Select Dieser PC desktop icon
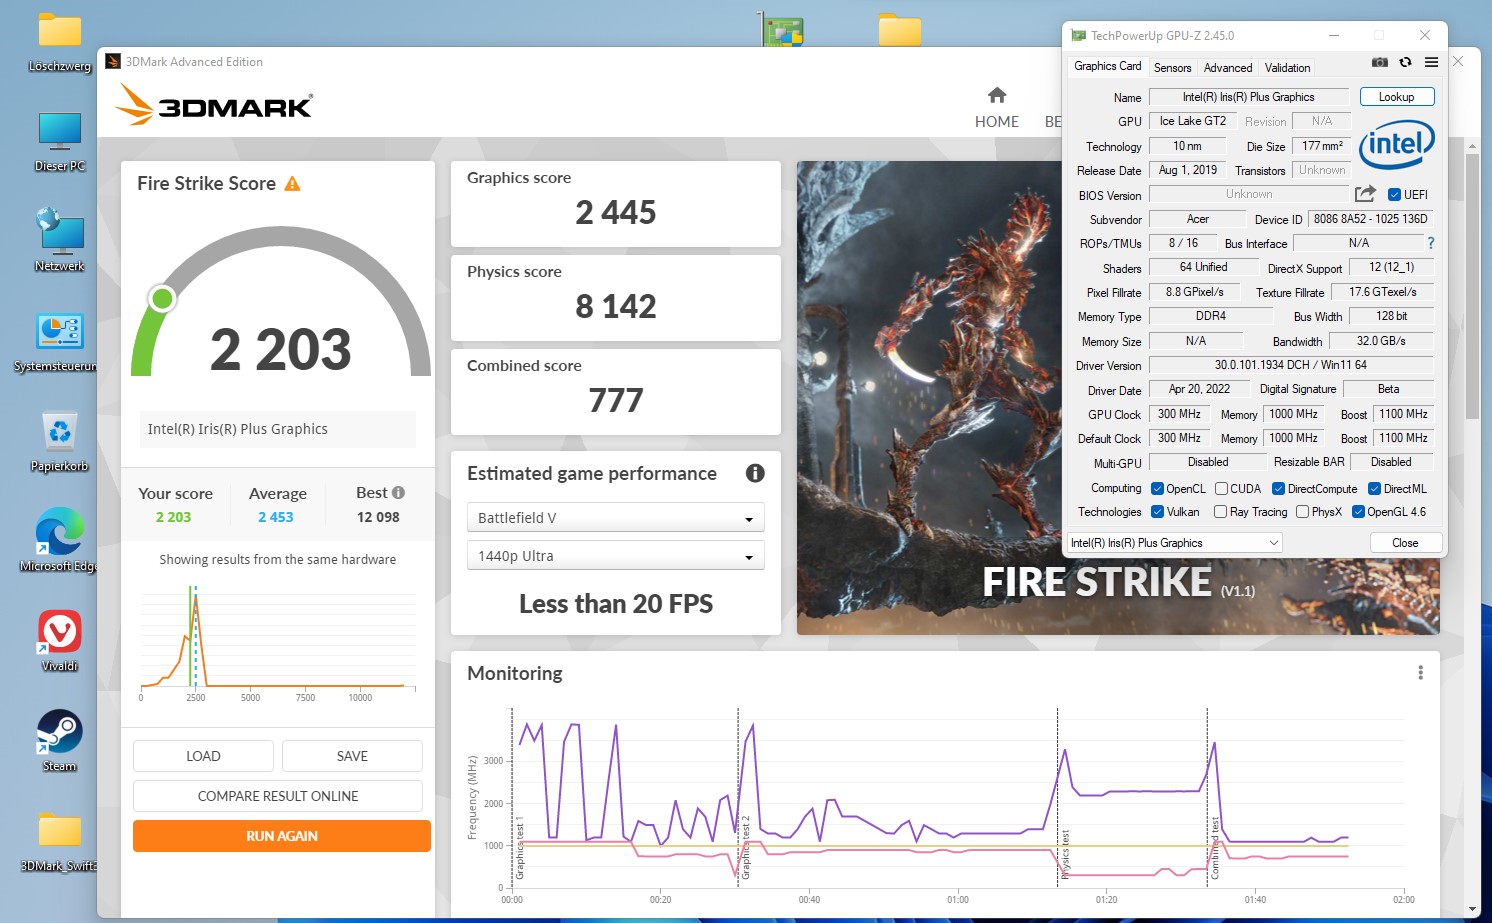This screenshot has width=1492, height=923. [60, 141]
